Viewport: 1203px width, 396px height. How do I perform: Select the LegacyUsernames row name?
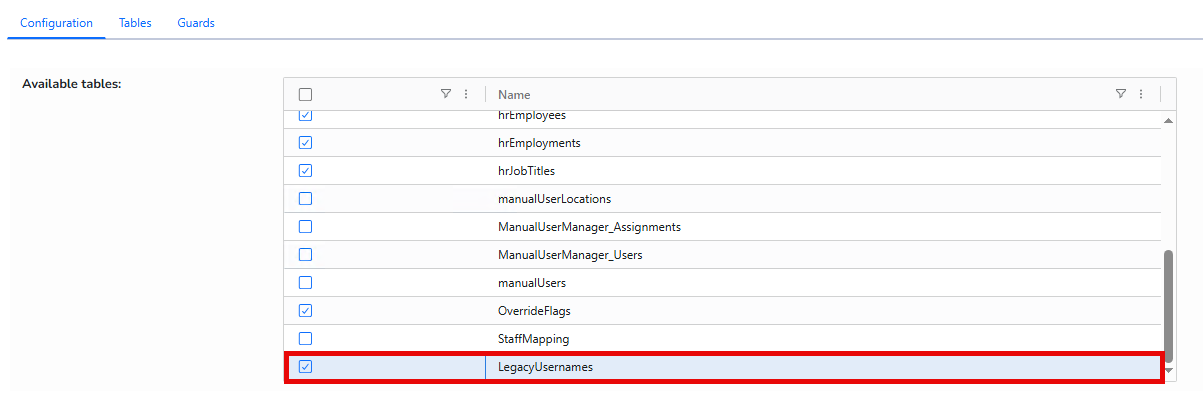pyautogui.click(x=545, y=367)
